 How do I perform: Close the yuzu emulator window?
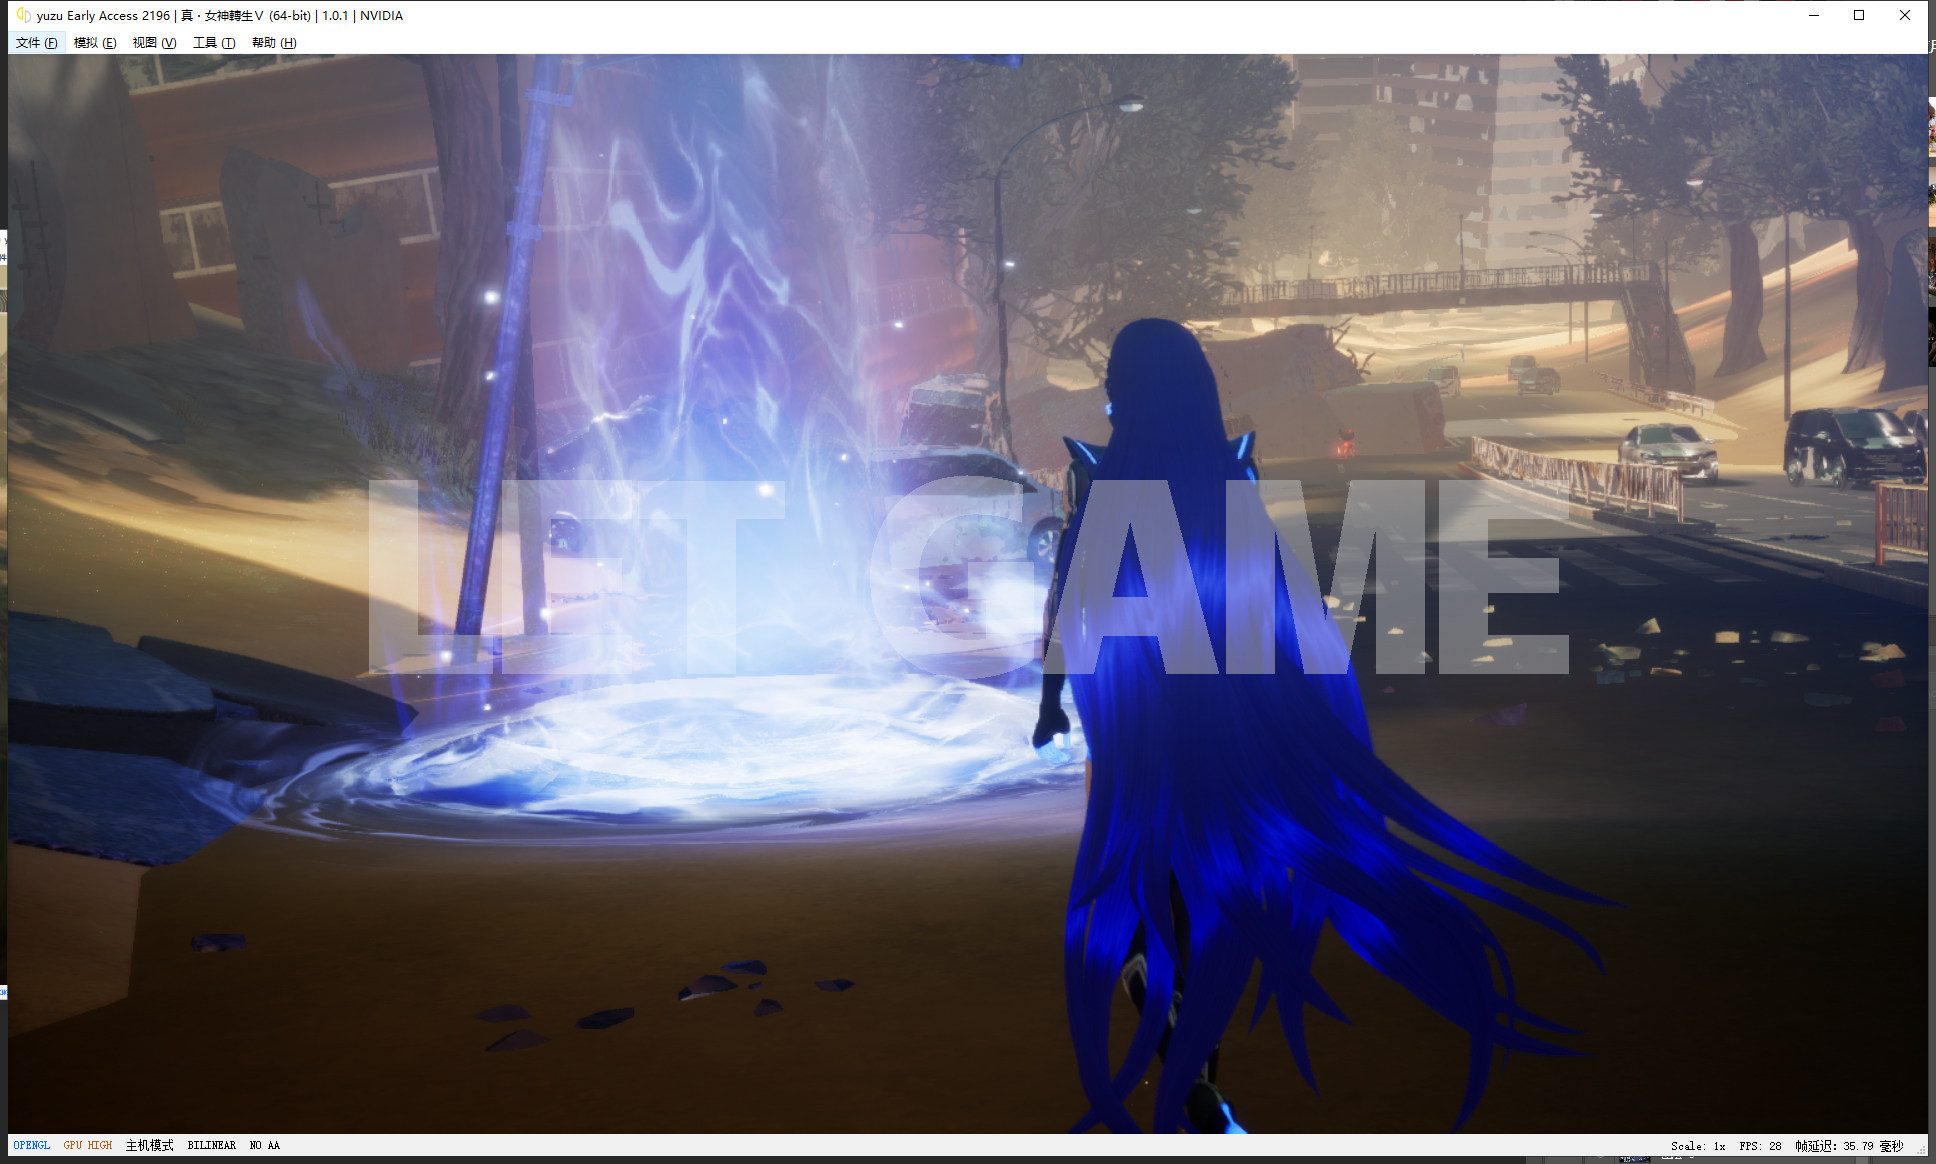1904,15
